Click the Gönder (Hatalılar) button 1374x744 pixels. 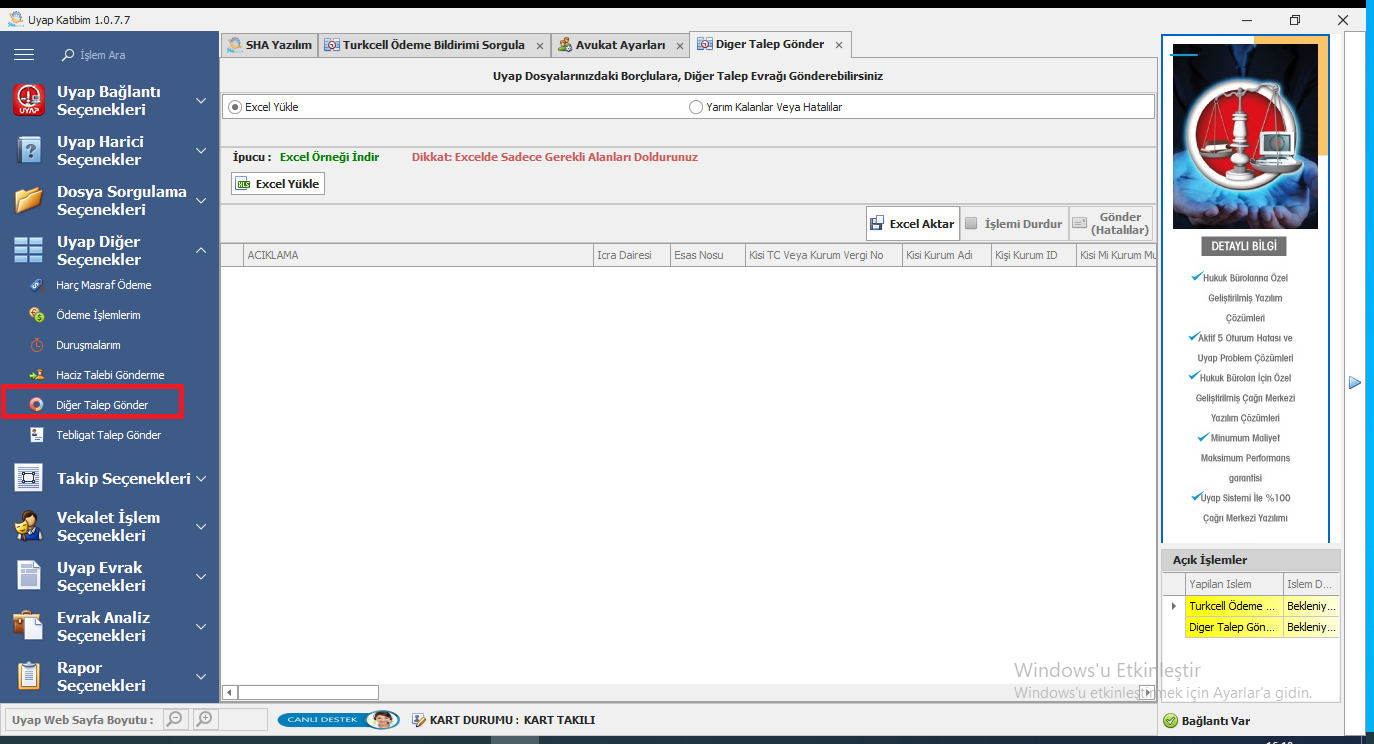1110,223
